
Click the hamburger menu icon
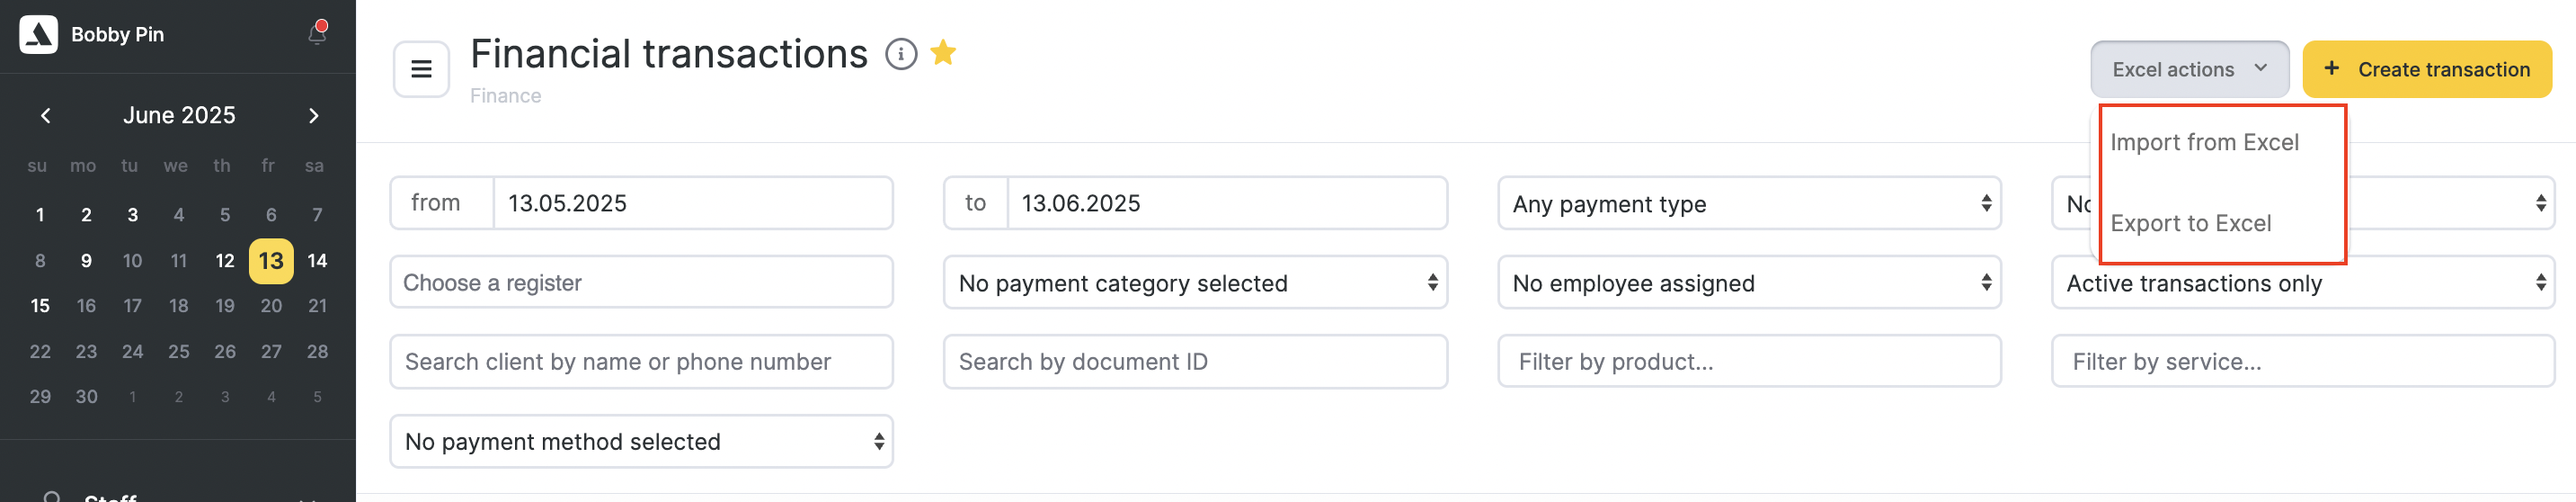point(421,69)
